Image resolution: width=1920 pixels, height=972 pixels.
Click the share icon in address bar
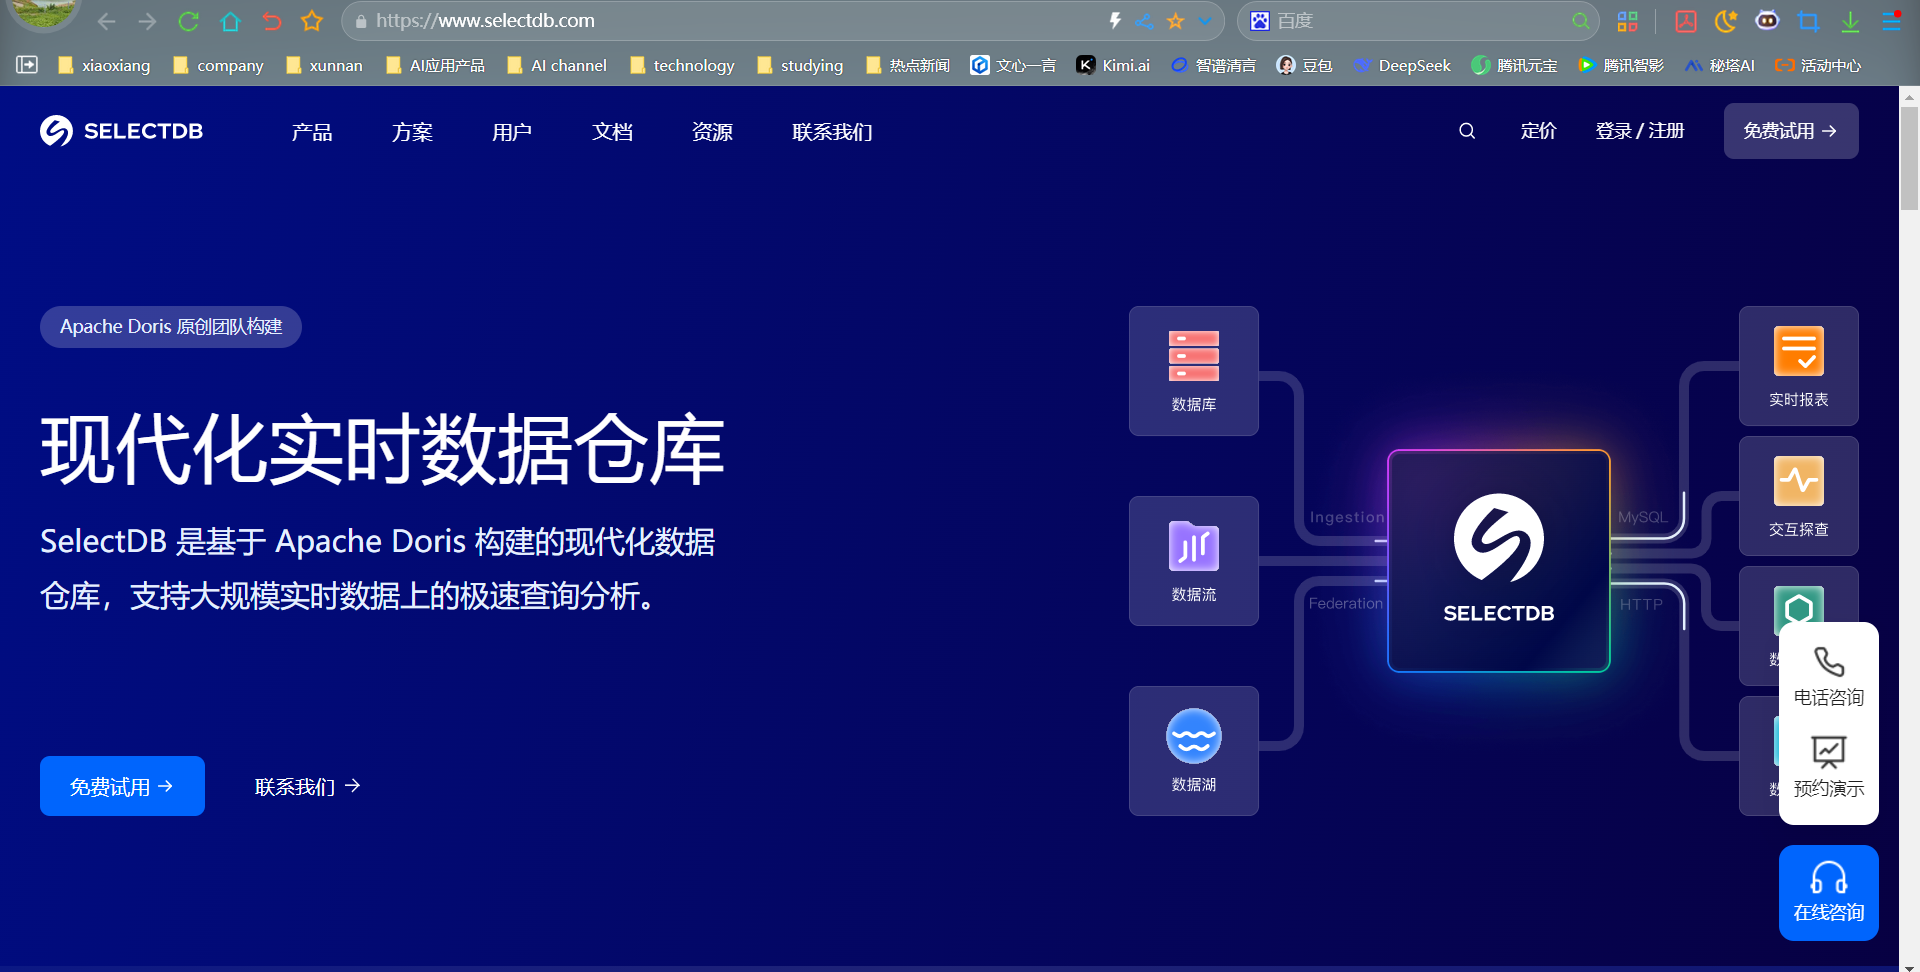1145,20
